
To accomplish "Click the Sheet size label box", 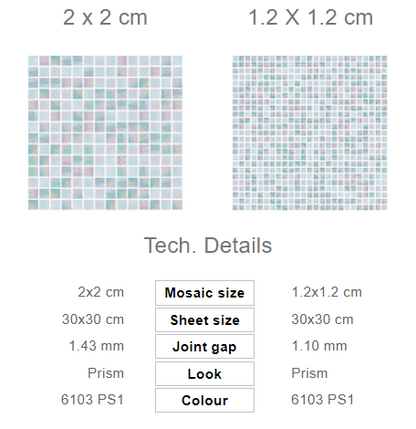I will point(205,320).
